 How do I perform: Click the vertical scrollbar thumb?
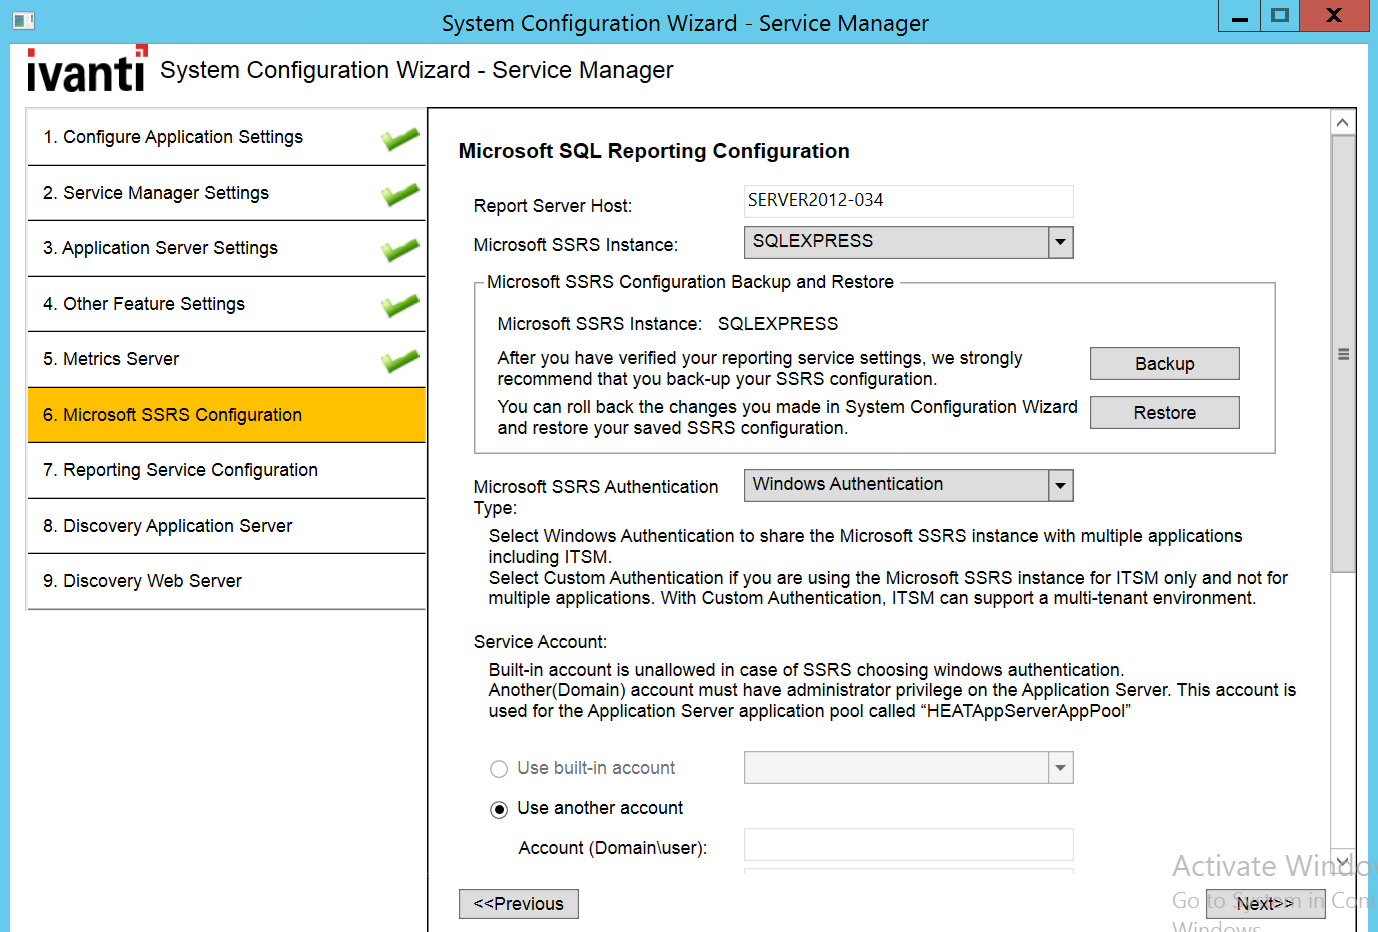[1343, 354]
